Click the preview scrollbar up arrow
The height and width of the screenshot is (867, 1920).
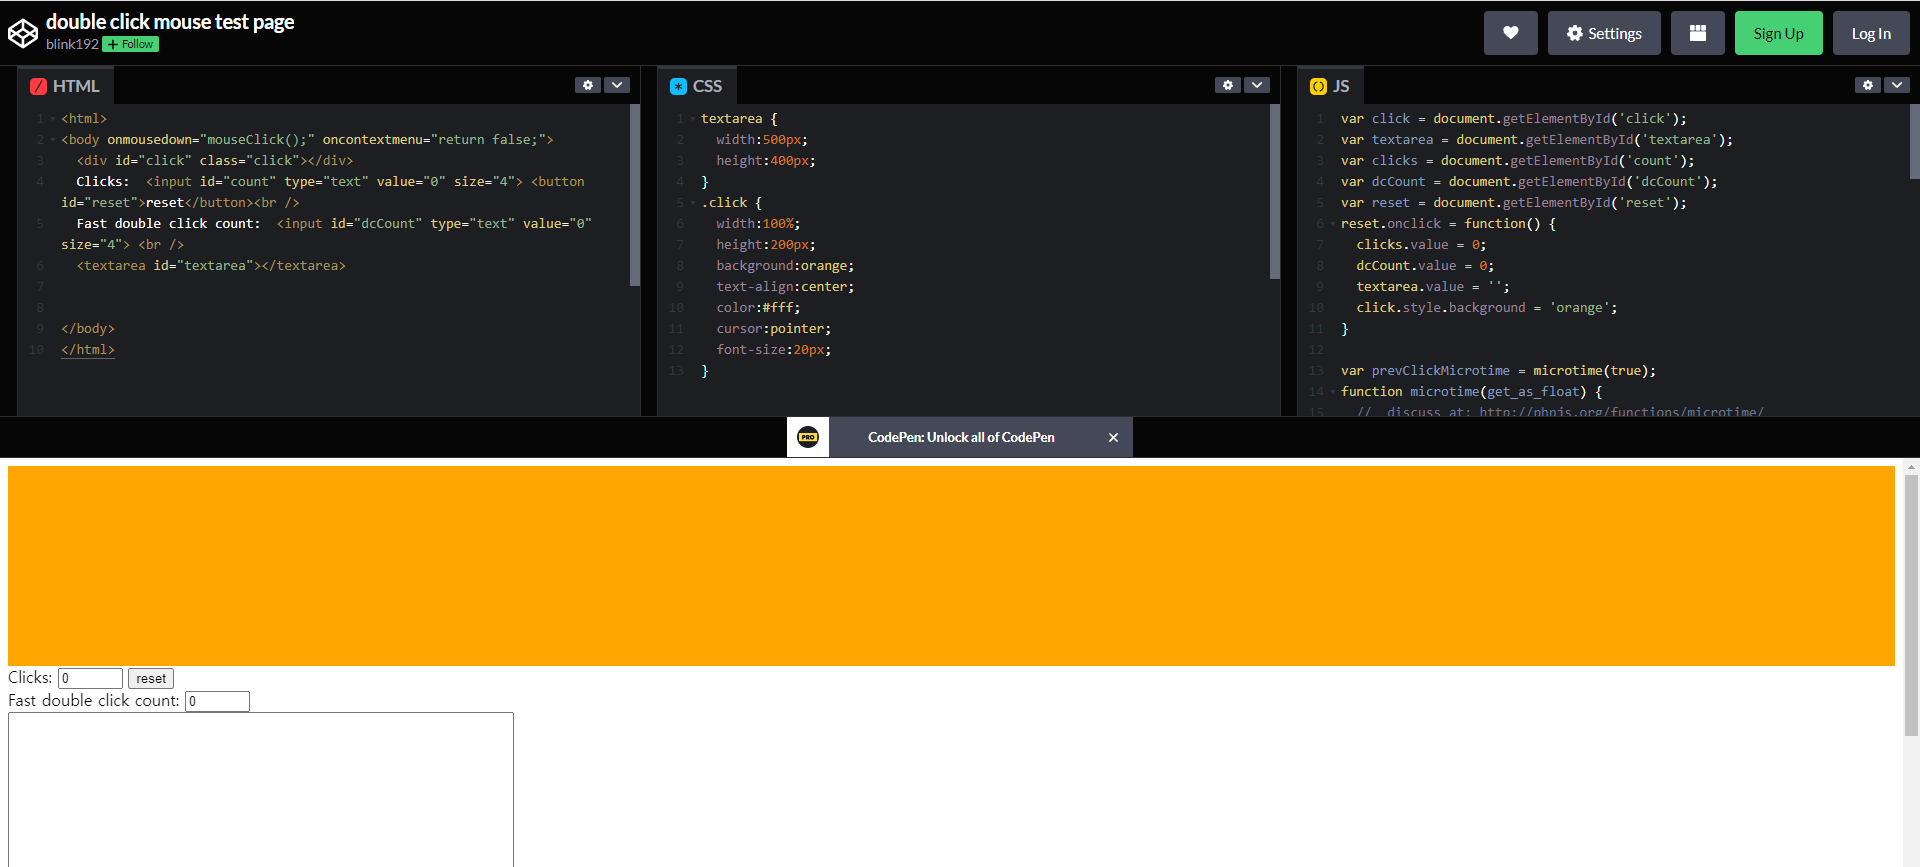click(x=1911, y=466)
